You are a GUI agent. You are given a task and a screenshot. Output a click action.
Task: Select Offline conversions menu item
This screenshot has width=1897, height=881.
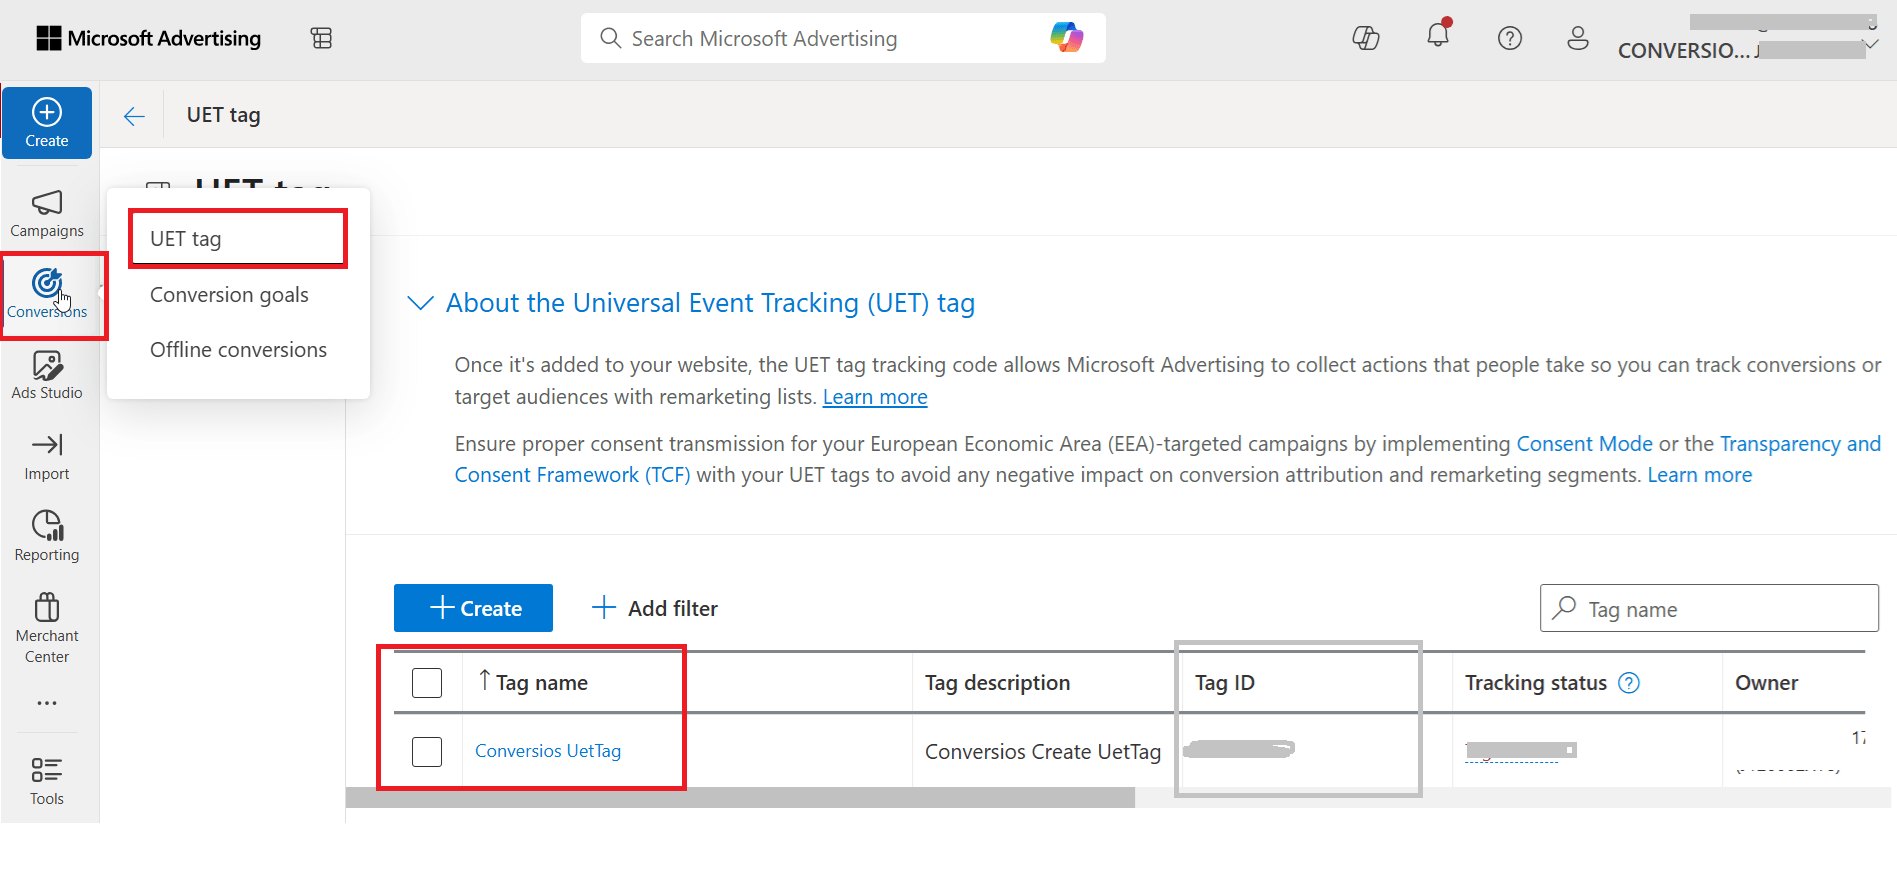tap(238, 350)
